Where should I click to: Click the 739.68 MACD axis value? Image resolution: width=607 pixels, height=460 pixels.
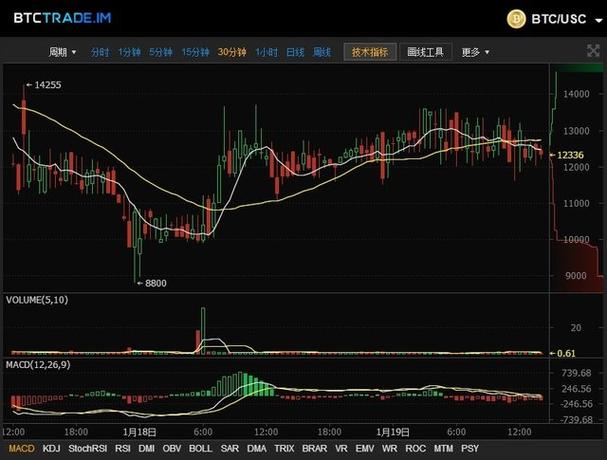[x=576, y=373]
